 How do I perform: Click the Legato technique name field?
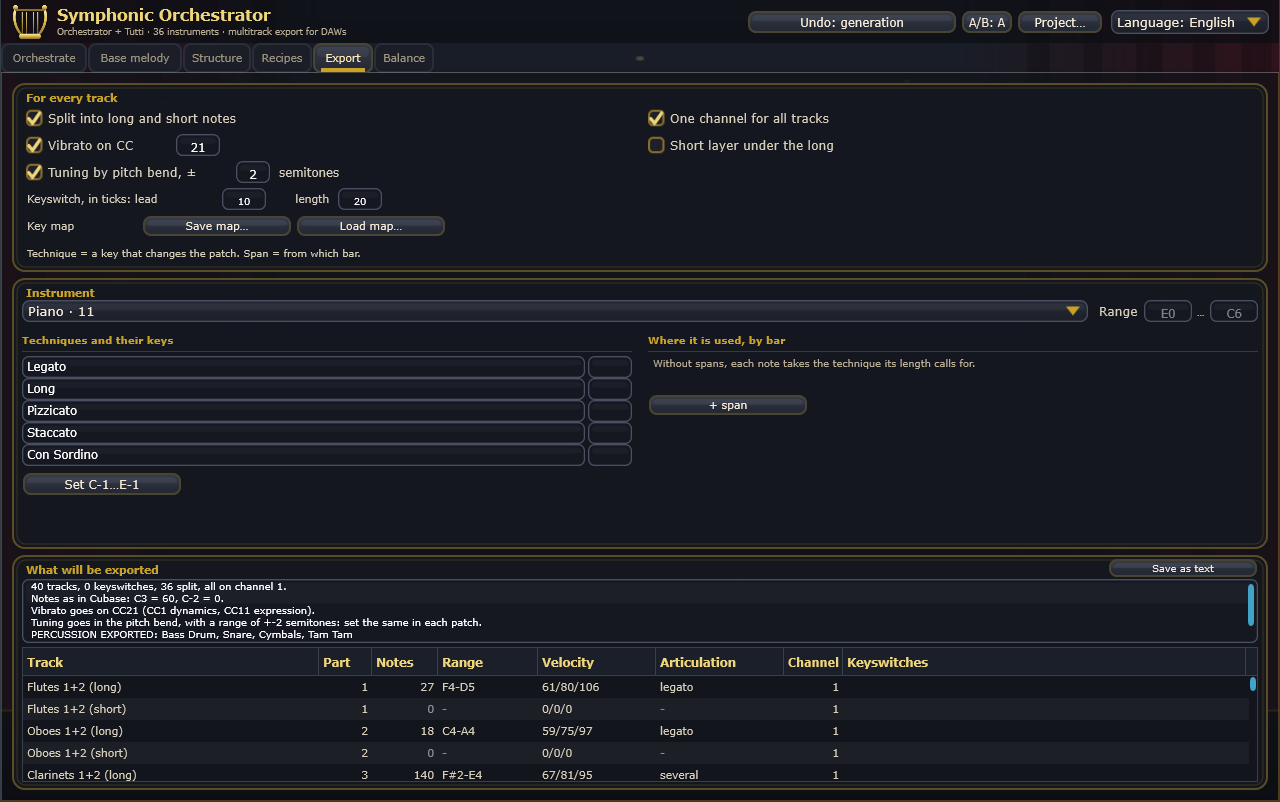(x=303, y=367)
